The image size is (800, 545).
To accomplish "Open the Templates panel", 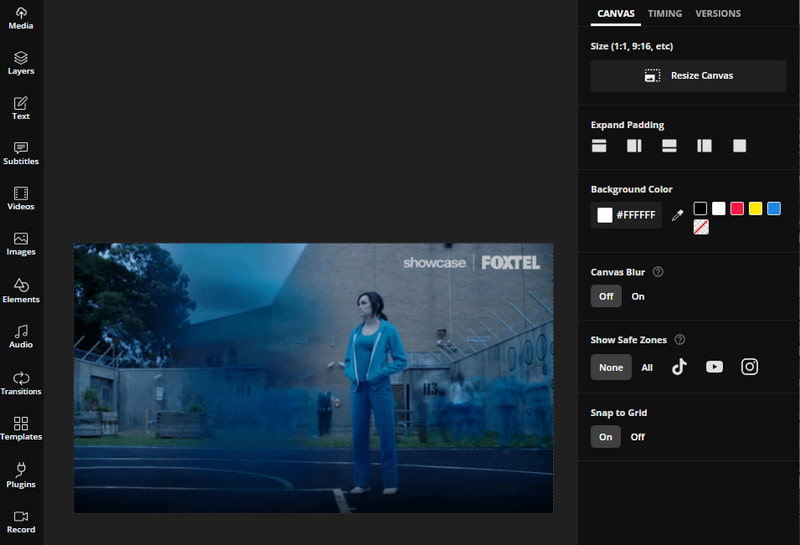I will [x=21, y=429].
